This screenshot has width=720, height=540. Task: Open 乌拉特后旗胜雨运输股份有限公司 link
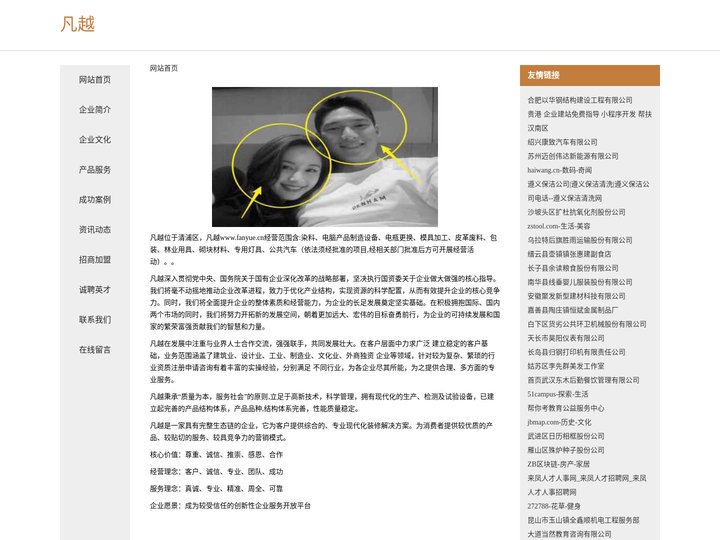coord(580,240)
